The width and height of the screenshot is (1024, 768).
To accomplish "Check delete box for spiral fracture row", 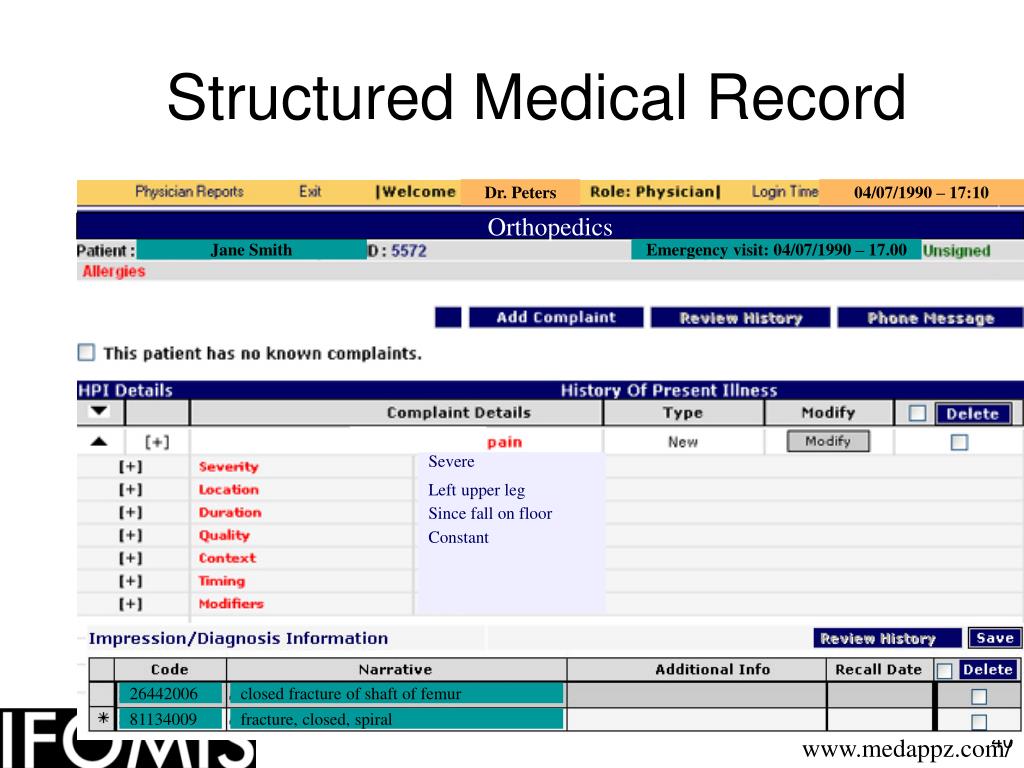I will tap(978, 722).
